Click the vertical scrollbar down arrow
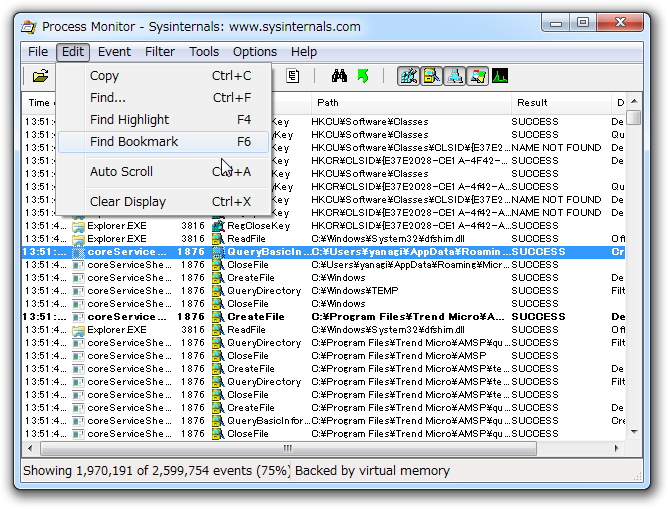Viewport: 668px width, 509px height. click(634, 432)
